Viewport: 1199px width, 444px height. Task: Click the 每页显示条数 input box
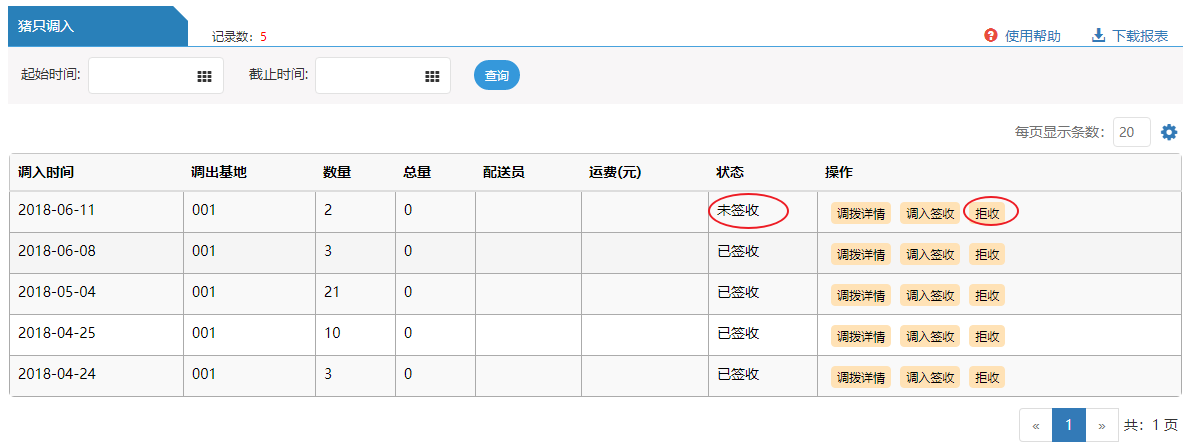coord(1131,132)
